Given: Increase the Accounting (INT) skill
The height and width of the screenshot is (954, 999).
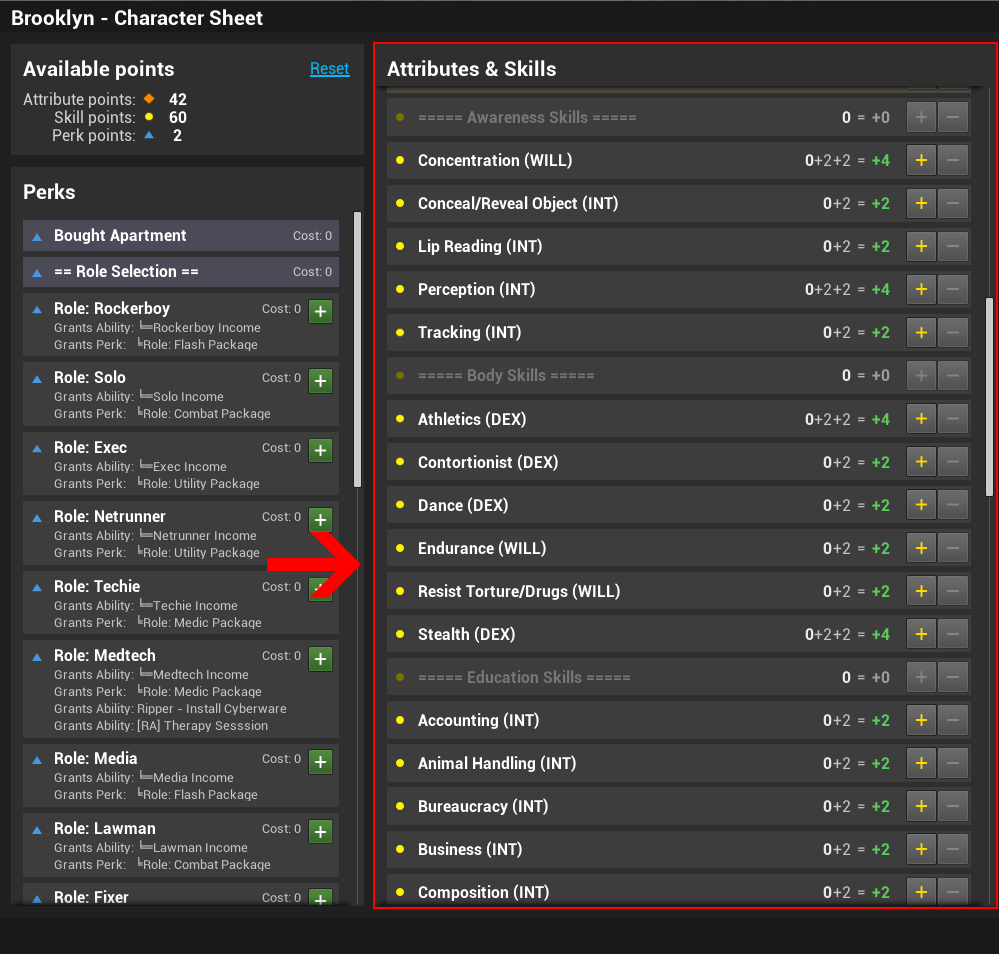Looking at the screenshot, I should pos(921,720).
